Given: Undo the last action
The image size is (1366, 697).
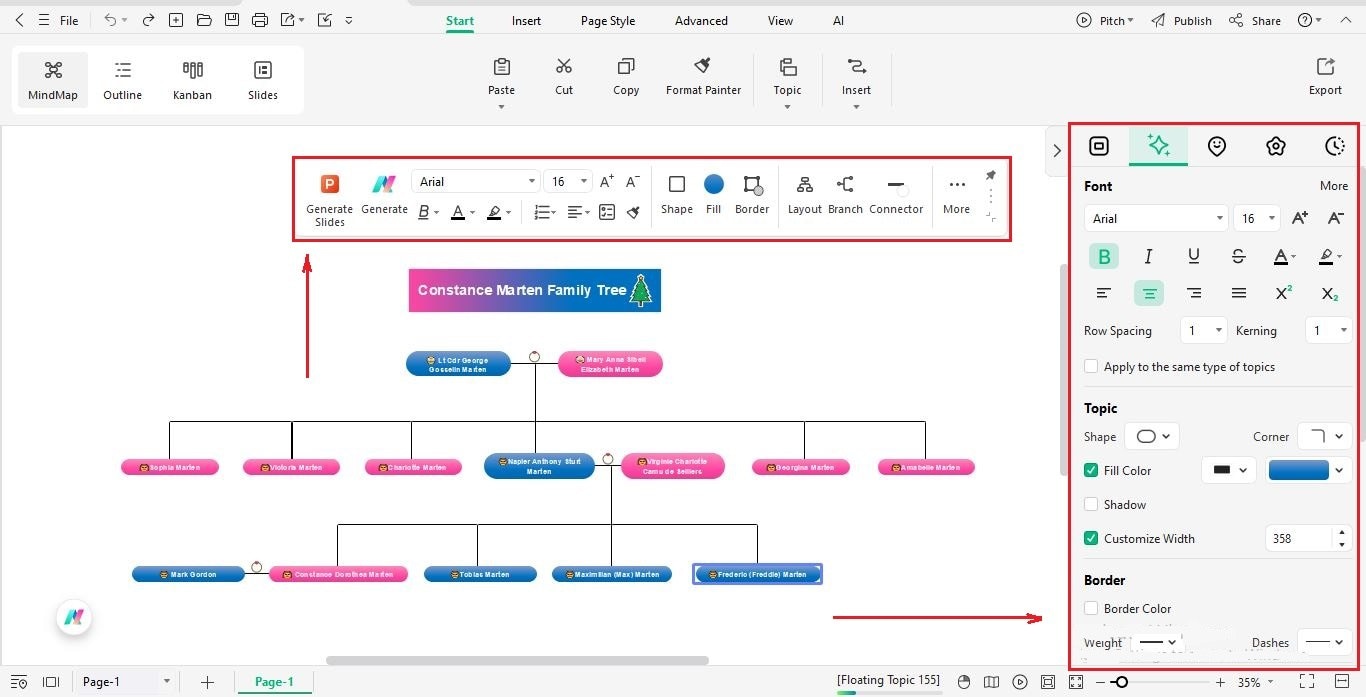Looking at the screenshot, I should click(110, 20).
